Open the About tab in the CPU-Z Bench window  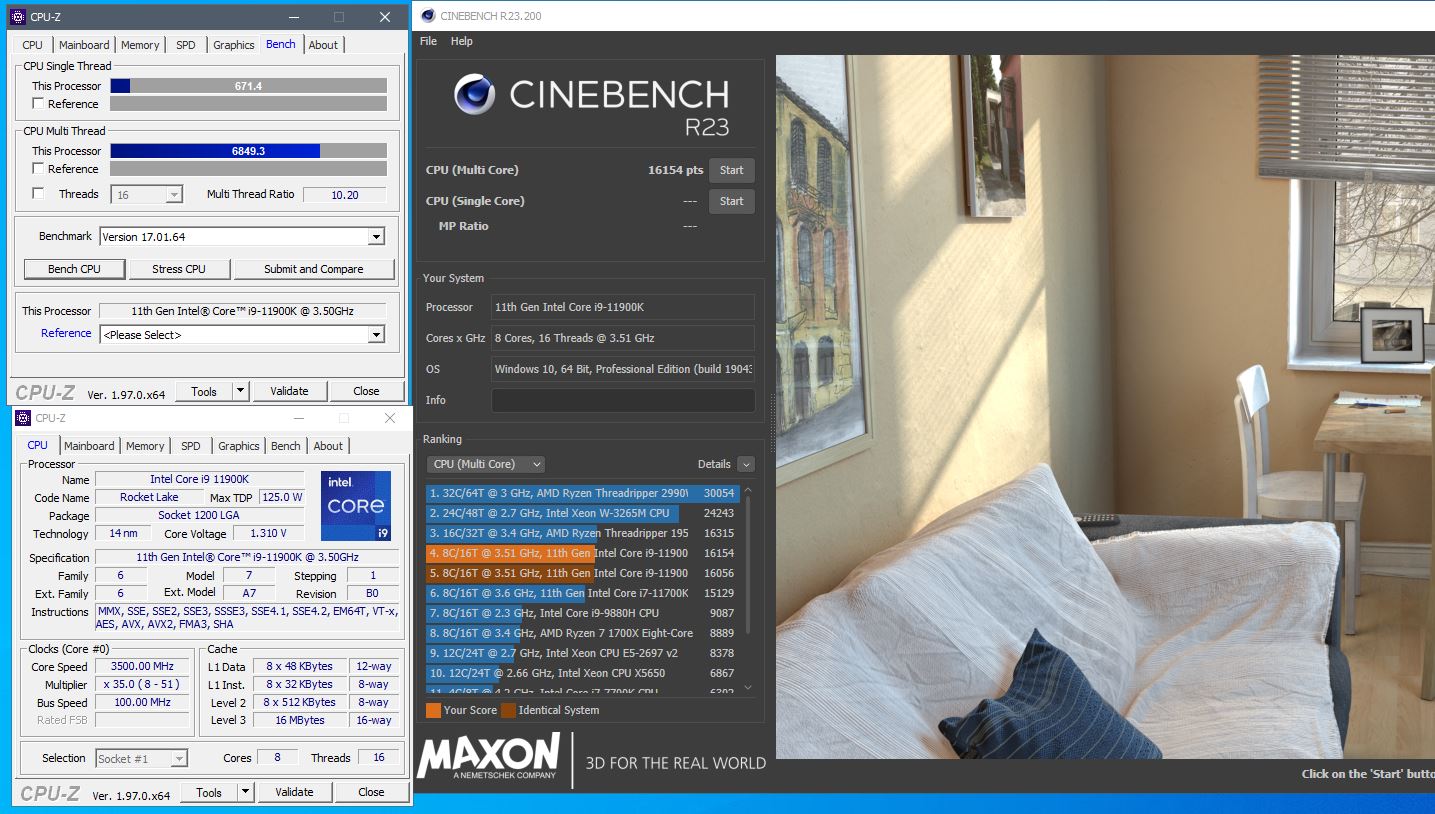[x=323, y=45]
